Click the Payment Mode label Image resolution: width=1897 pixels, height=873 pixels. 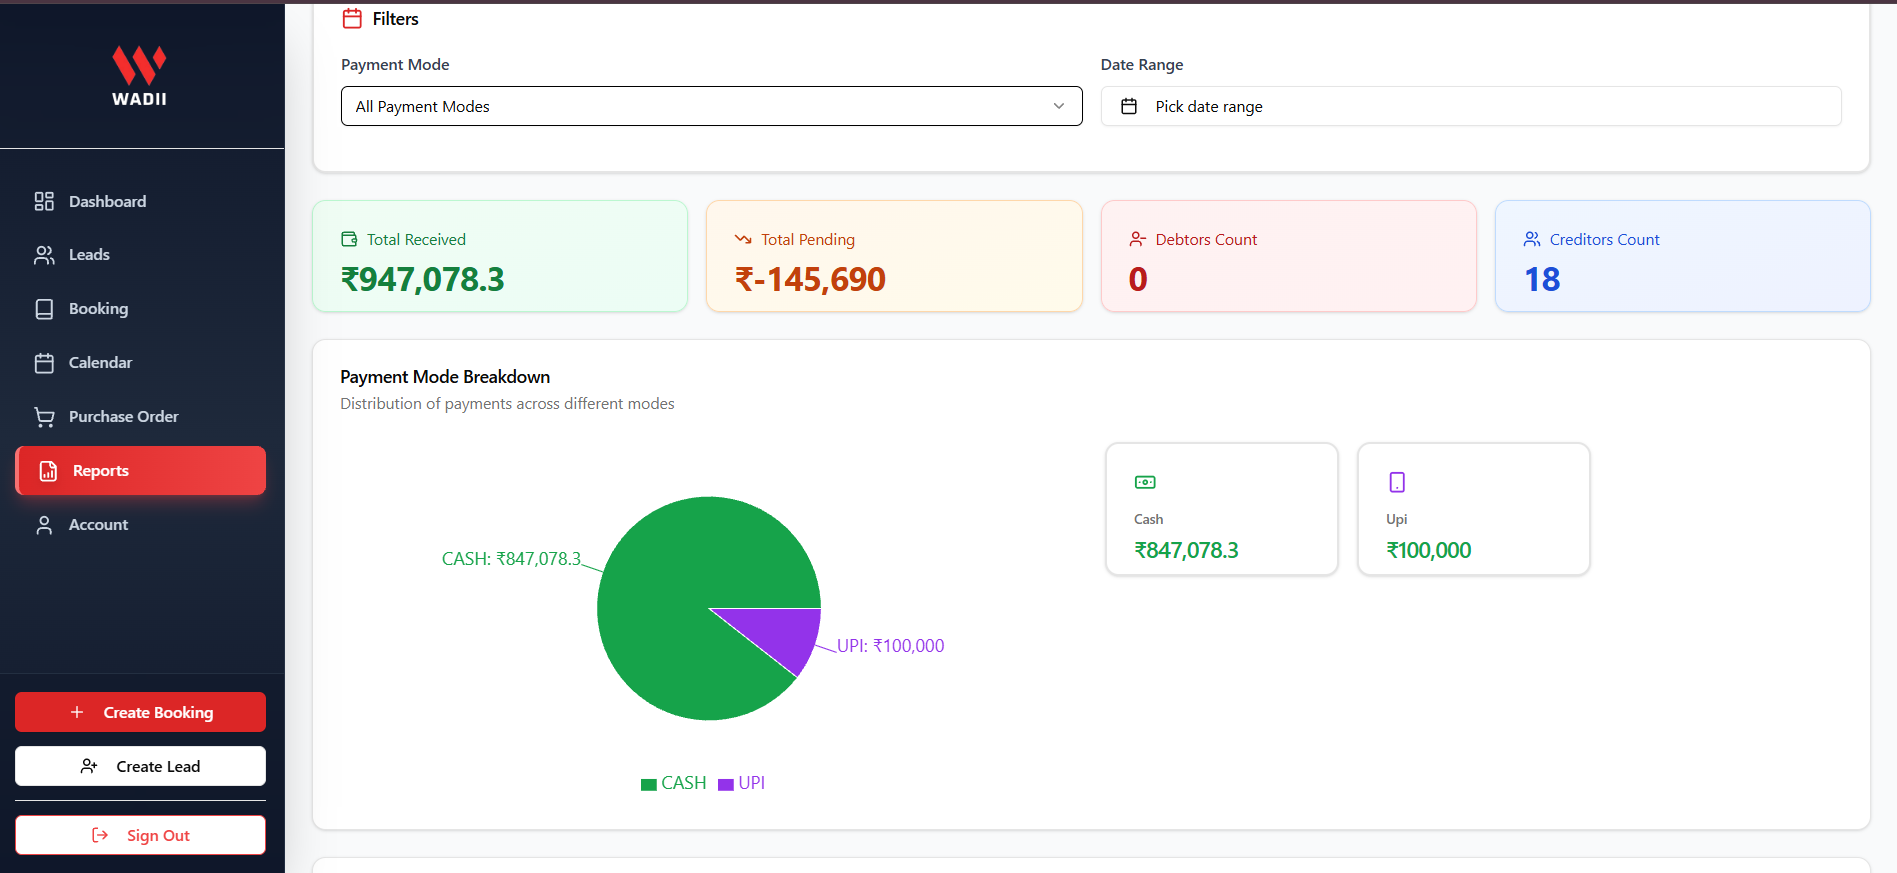[x=395, y=65]
